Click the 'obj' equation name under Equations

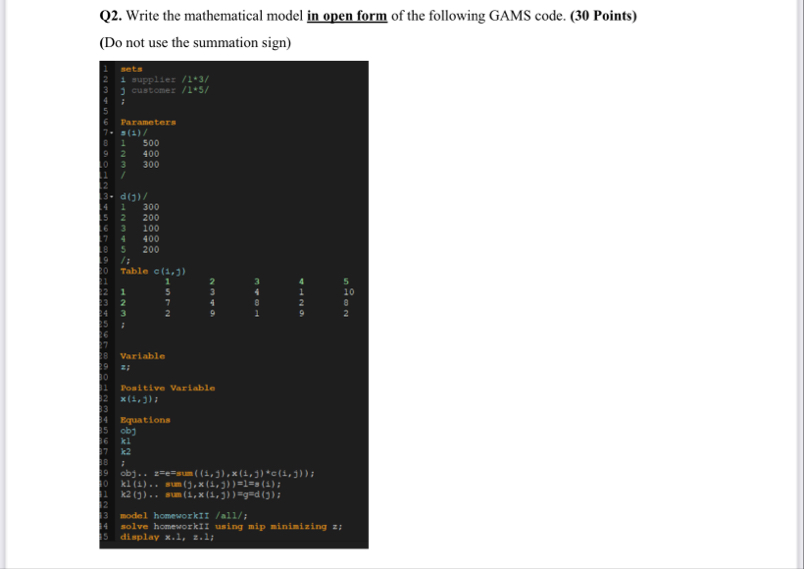(x=128, y=431)
